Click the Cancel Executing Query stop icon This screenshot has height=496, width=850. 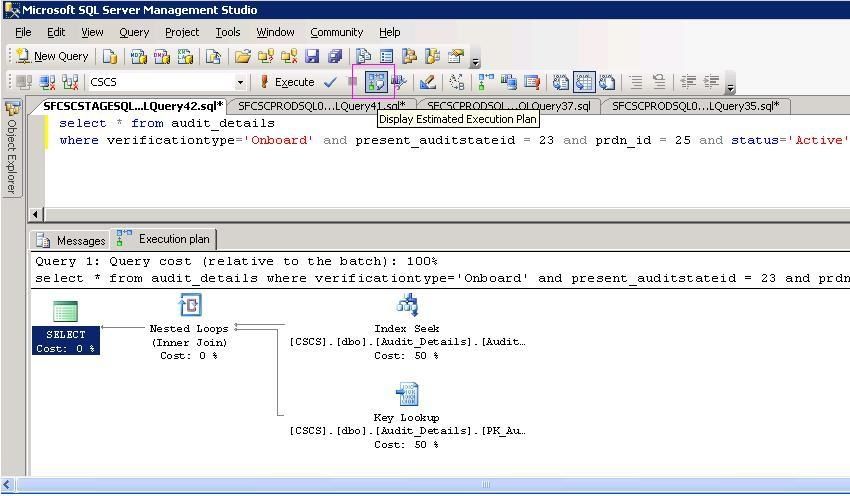[352, 82]
